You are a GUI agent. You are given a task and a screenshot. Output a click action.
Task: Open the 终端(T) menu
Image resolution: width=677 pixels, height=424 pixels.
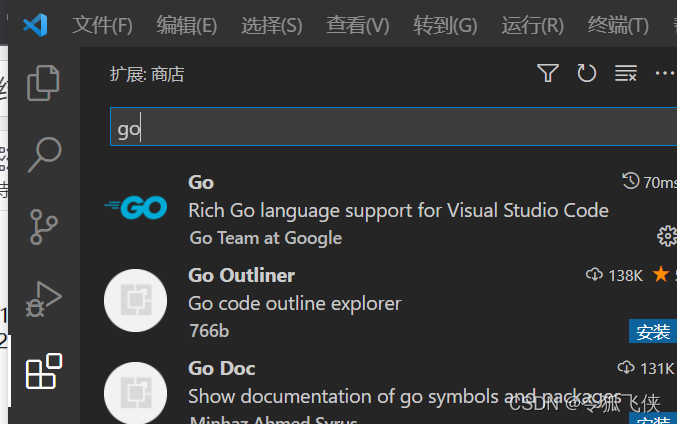point(618,25)
